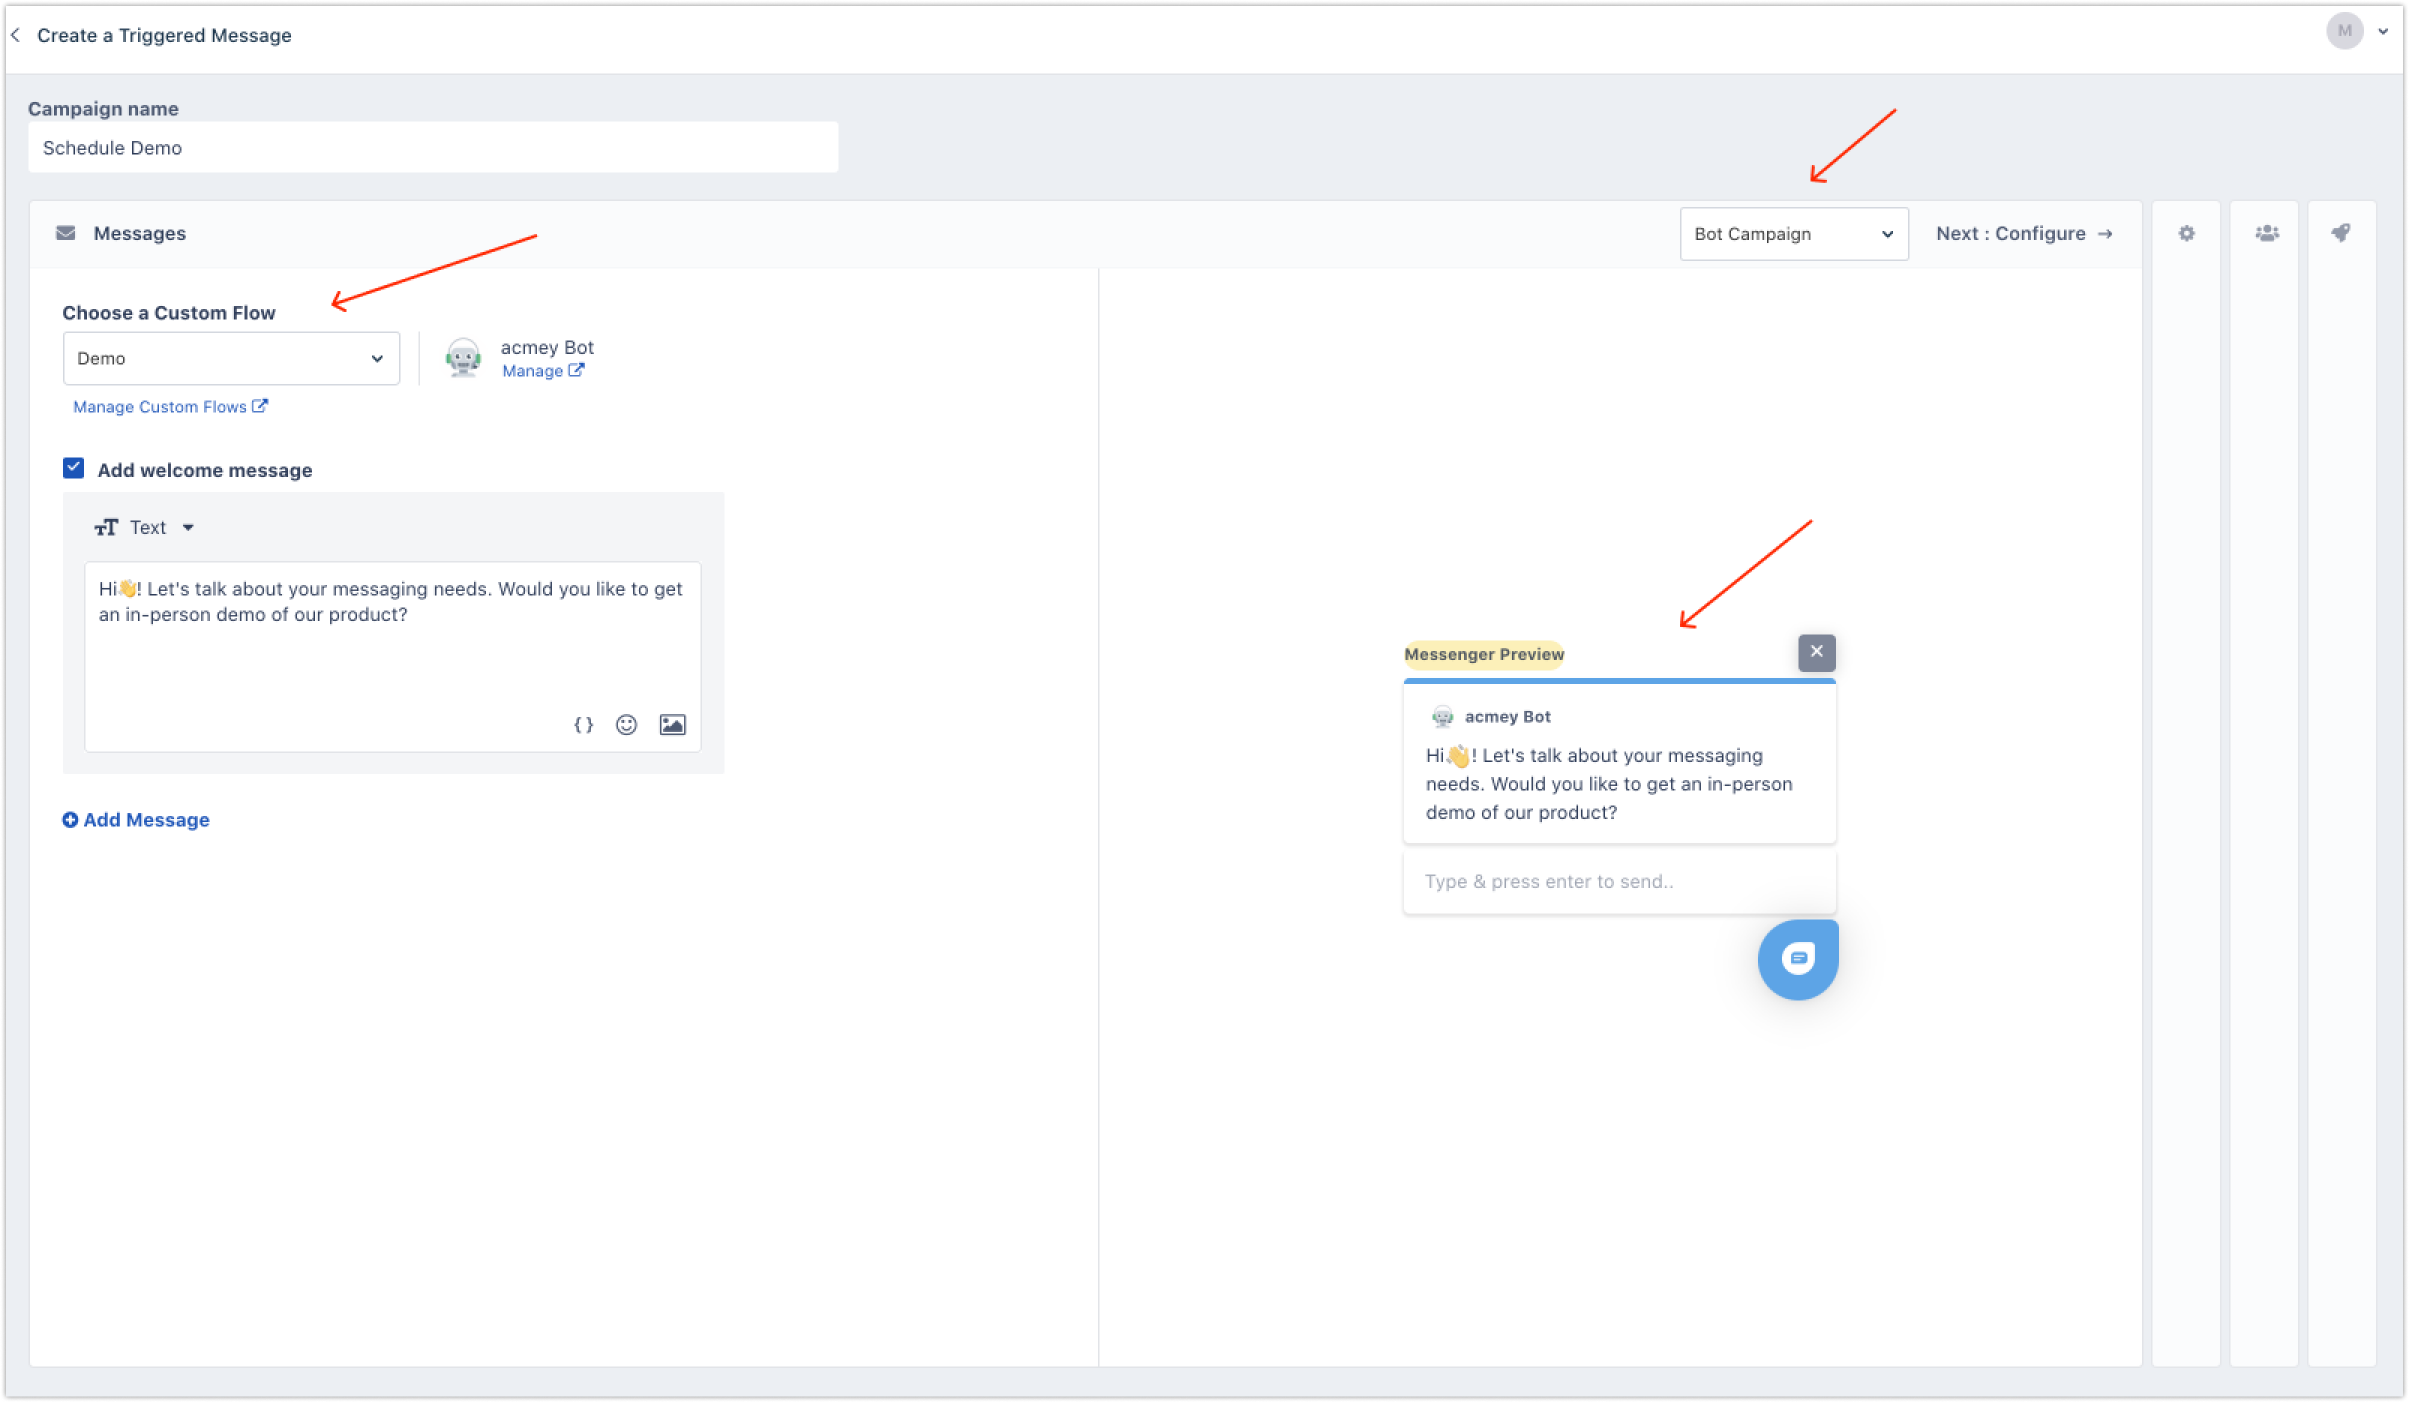
Task: Click the back arrow beside page title
Action: 16,35
